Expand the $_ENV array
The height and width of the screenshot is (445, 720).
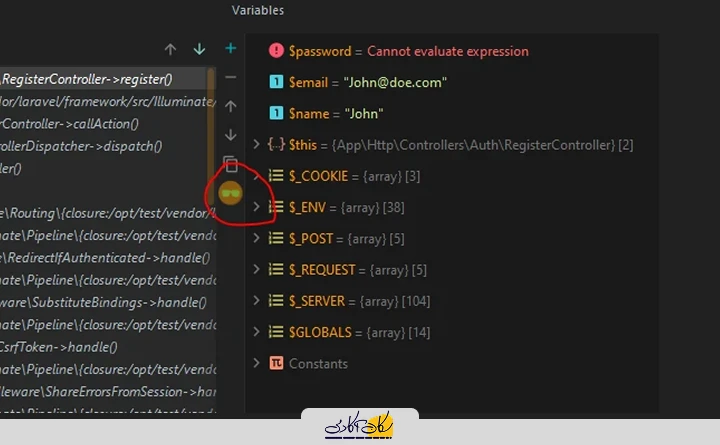tap(257, 207)
